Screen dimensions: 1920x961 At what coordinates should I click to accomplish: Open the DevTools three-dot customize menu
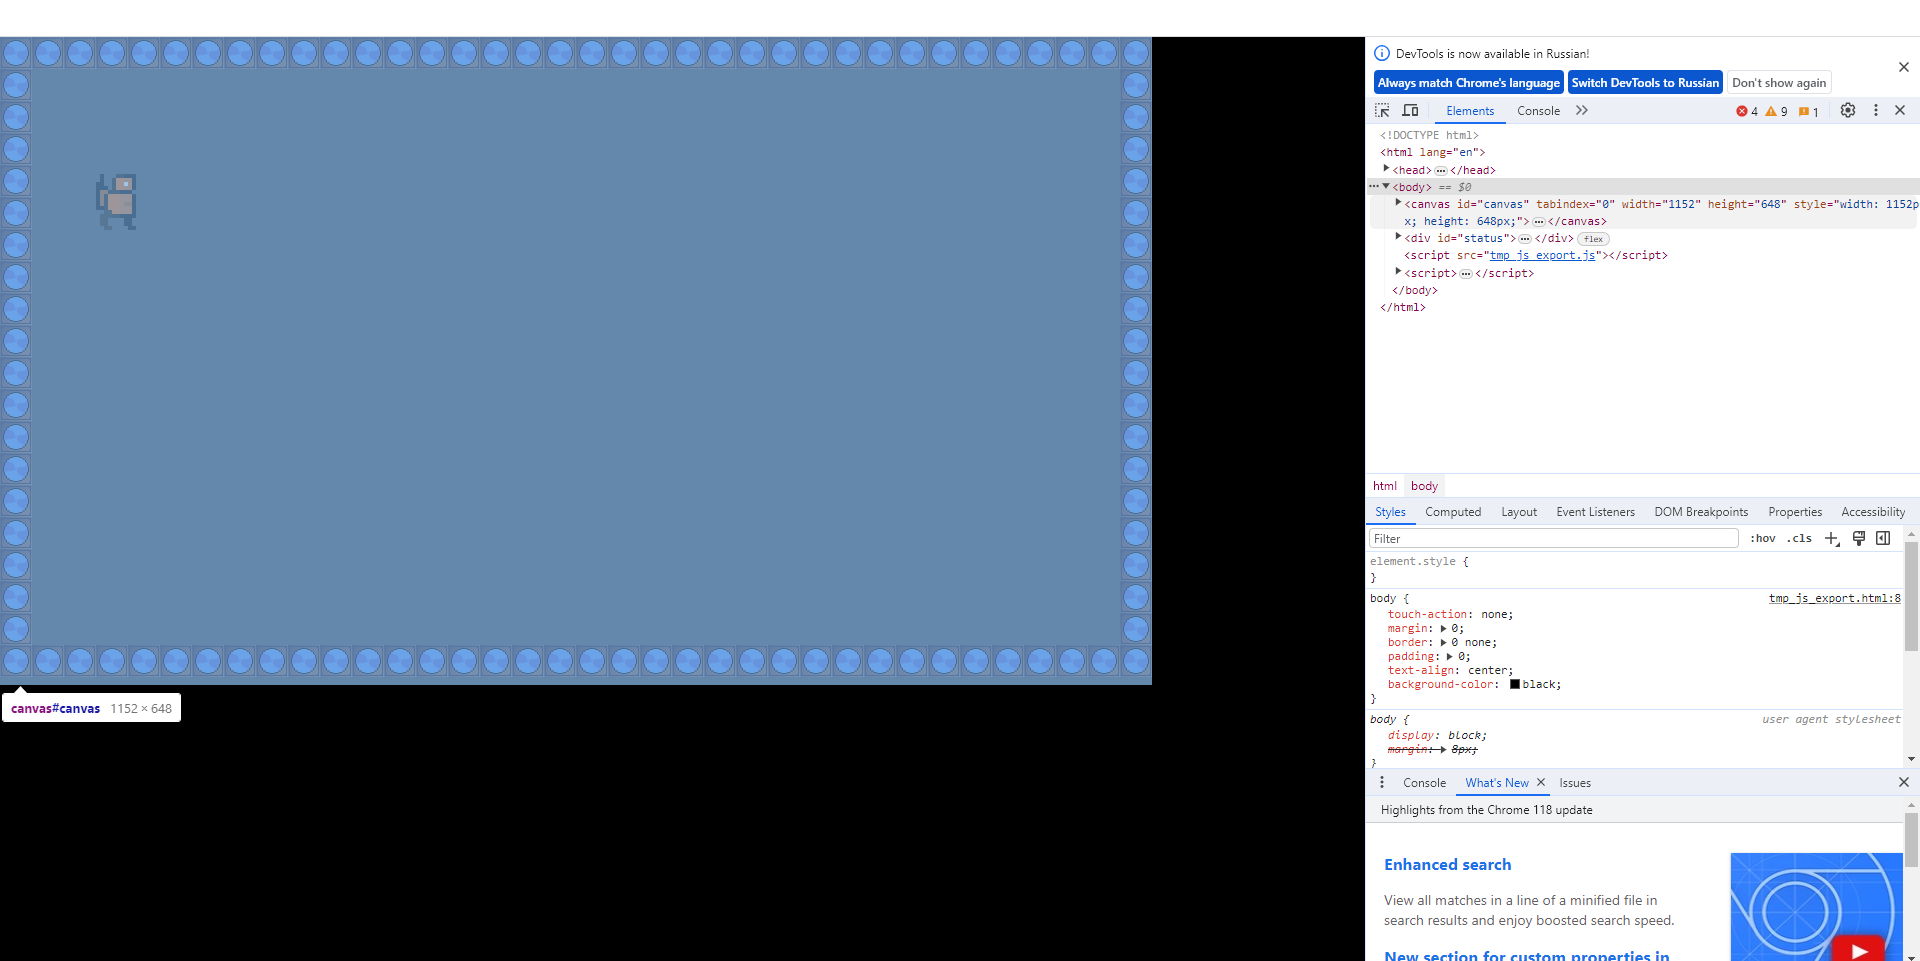point(1876,111)
